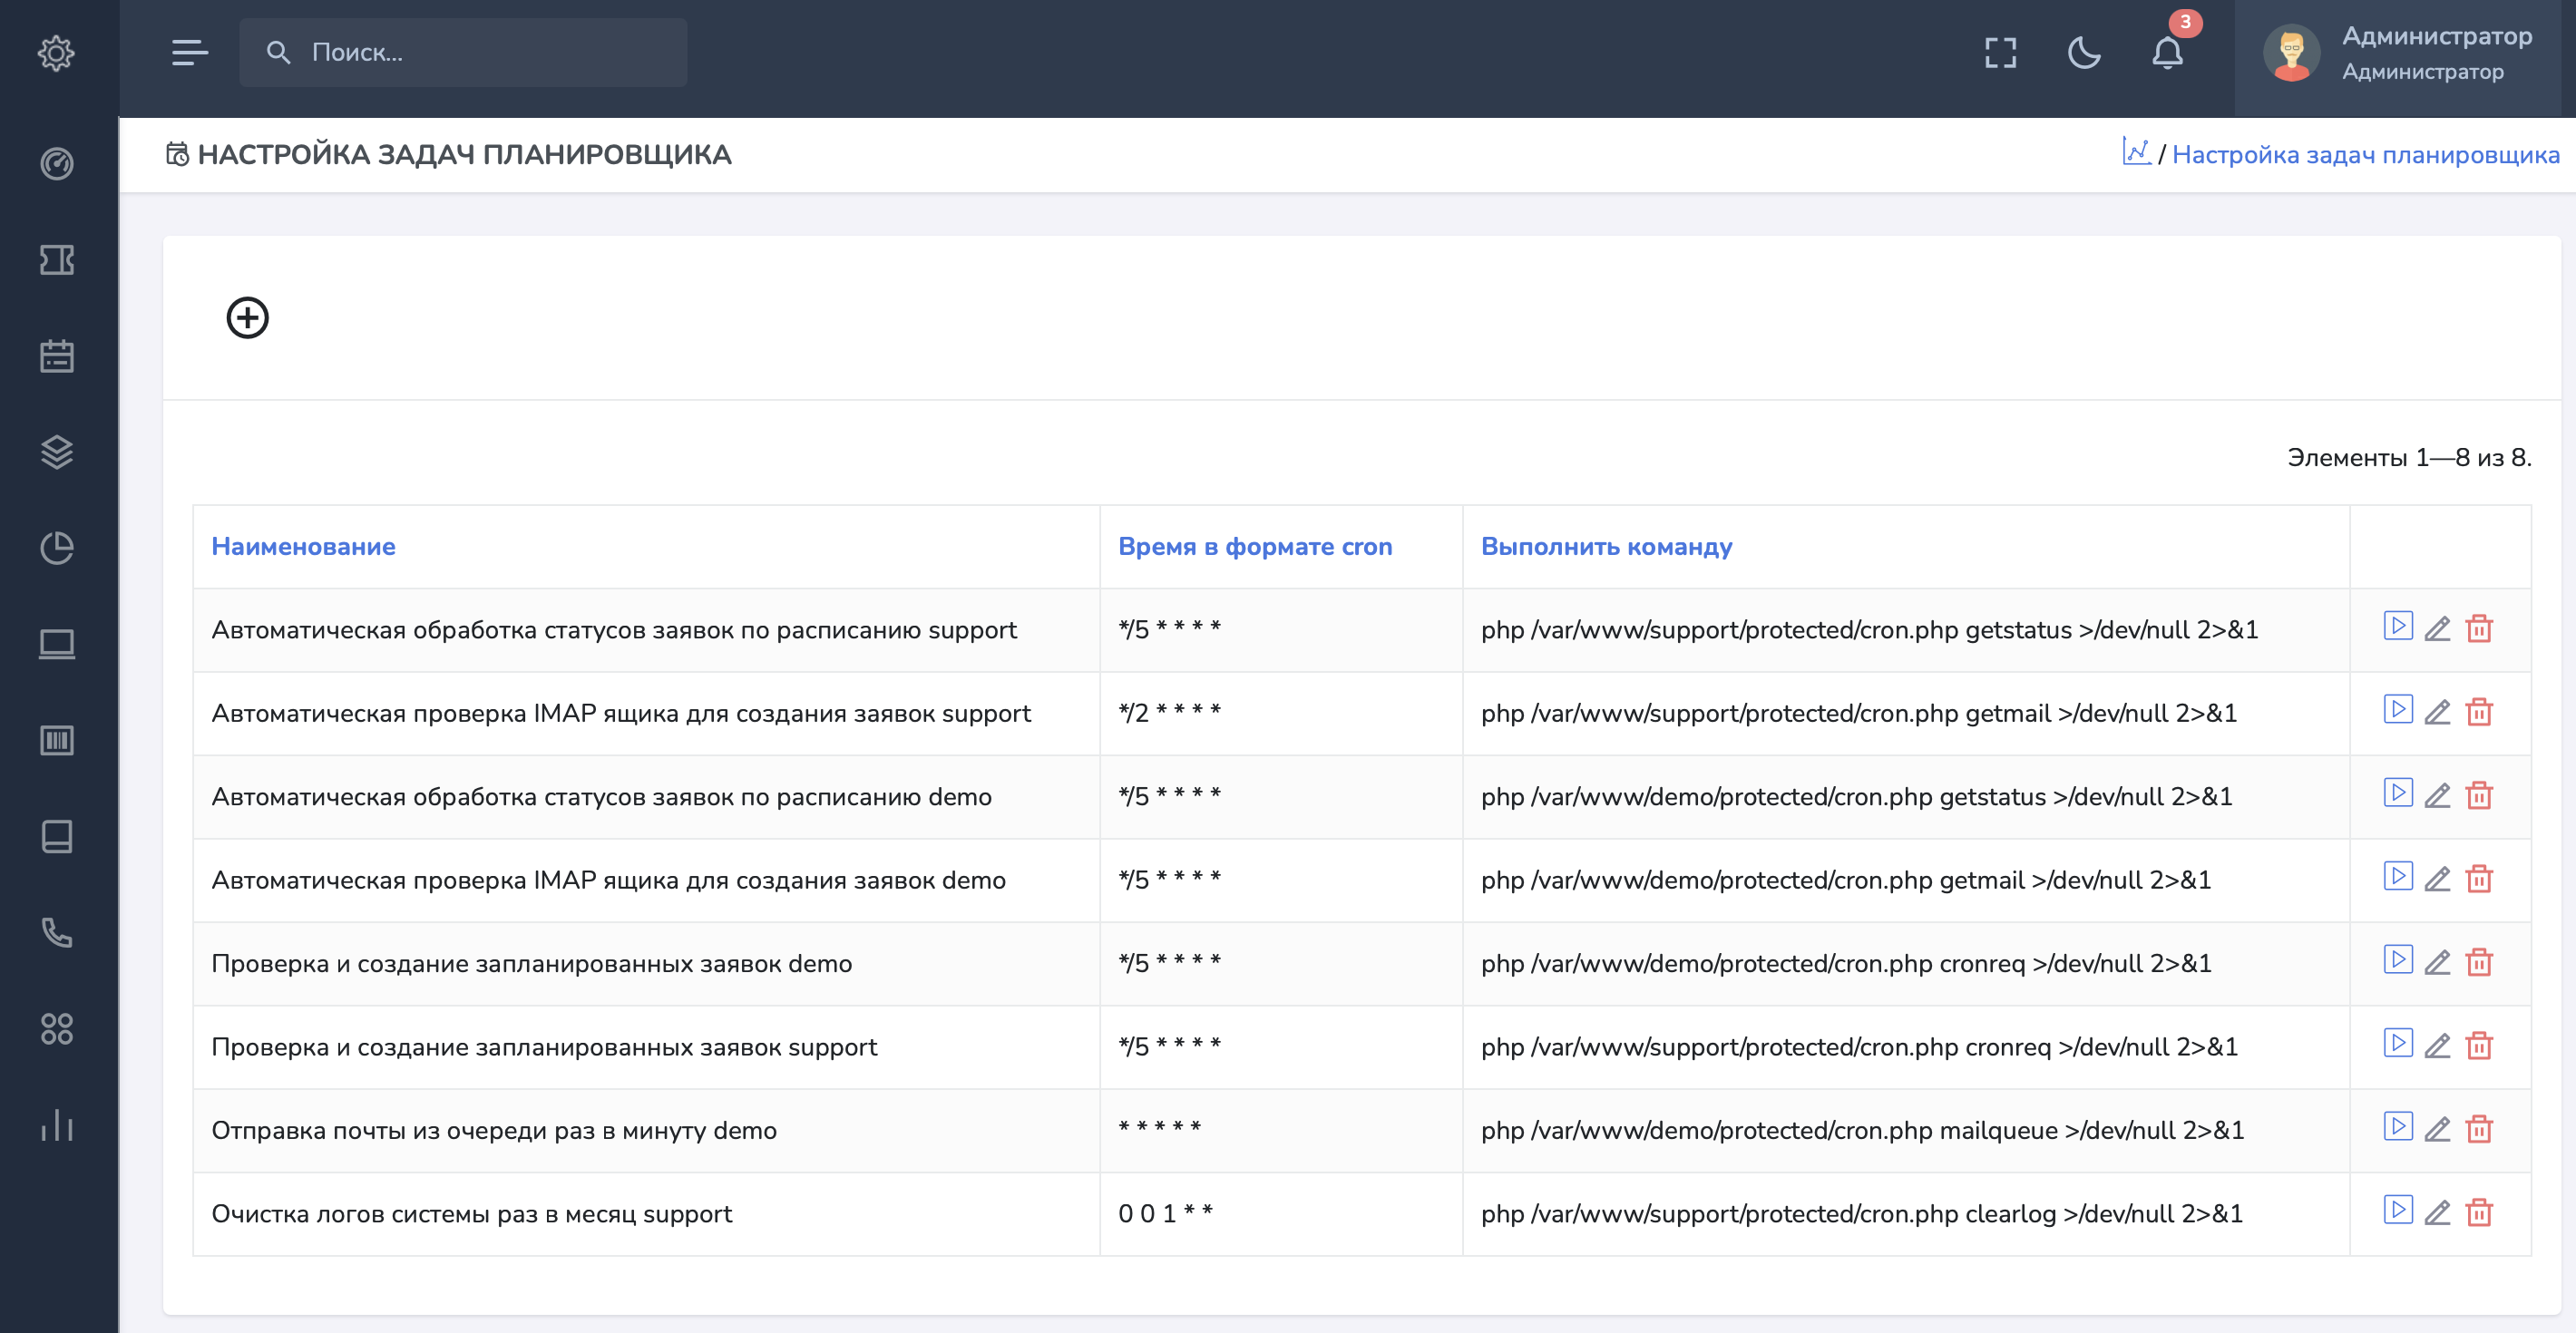Image resolution: width=2576 pixels, height=1333 pixels.
Task: Delete the support getmail task
Action: pos(2479,712)
